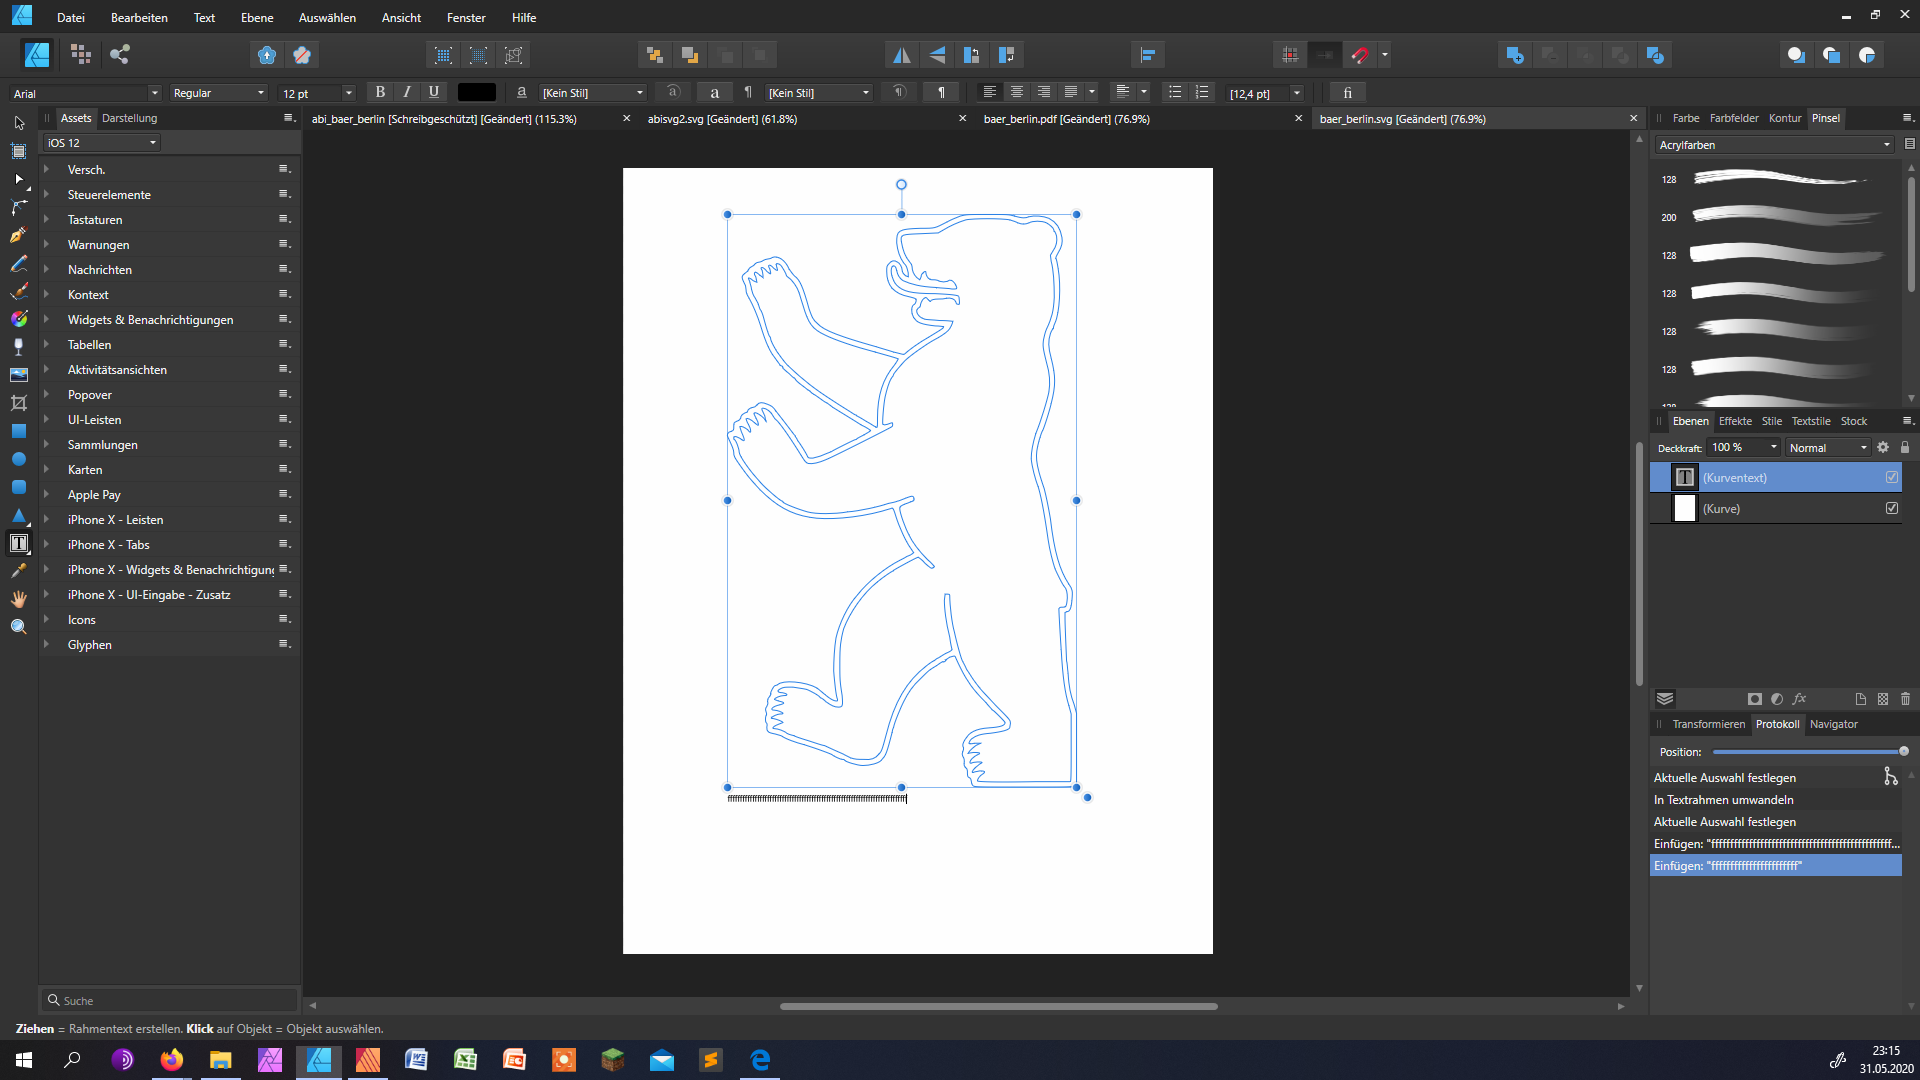This screenshot has width=1920, height=1080.
Task: Align text center
Action: click(x=1017, y=92)
